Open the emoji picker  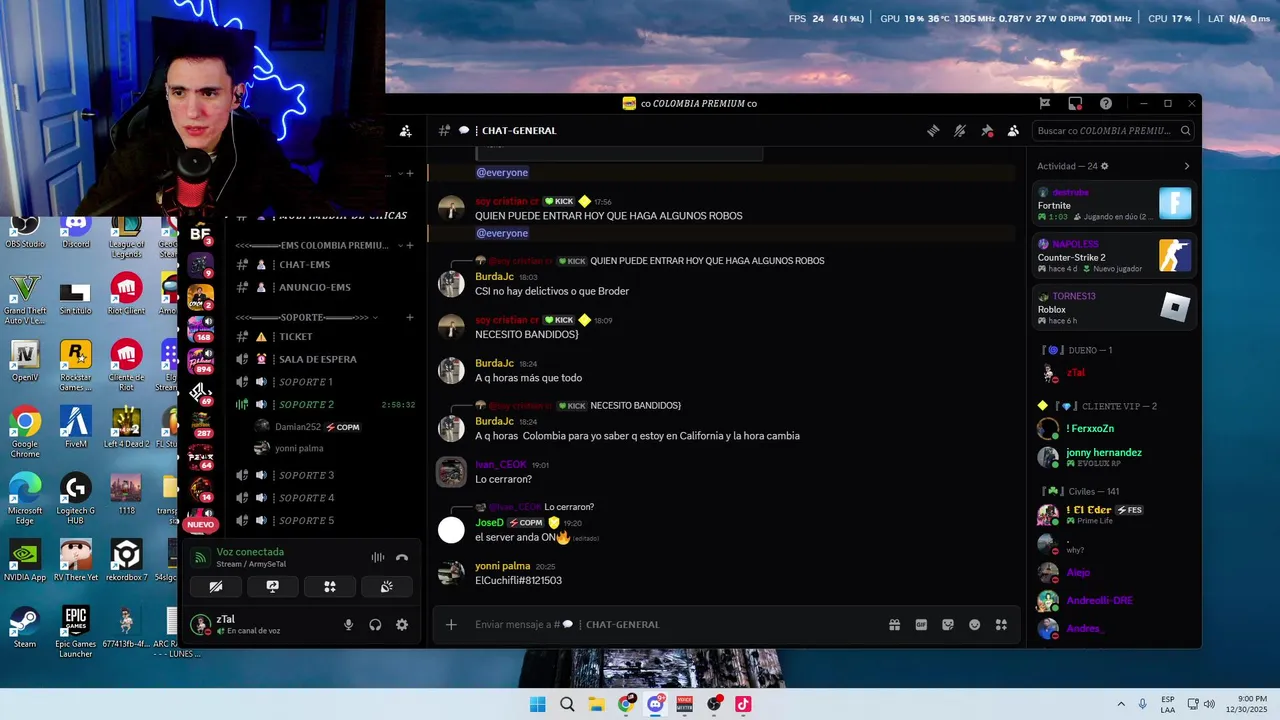point(975,625)
